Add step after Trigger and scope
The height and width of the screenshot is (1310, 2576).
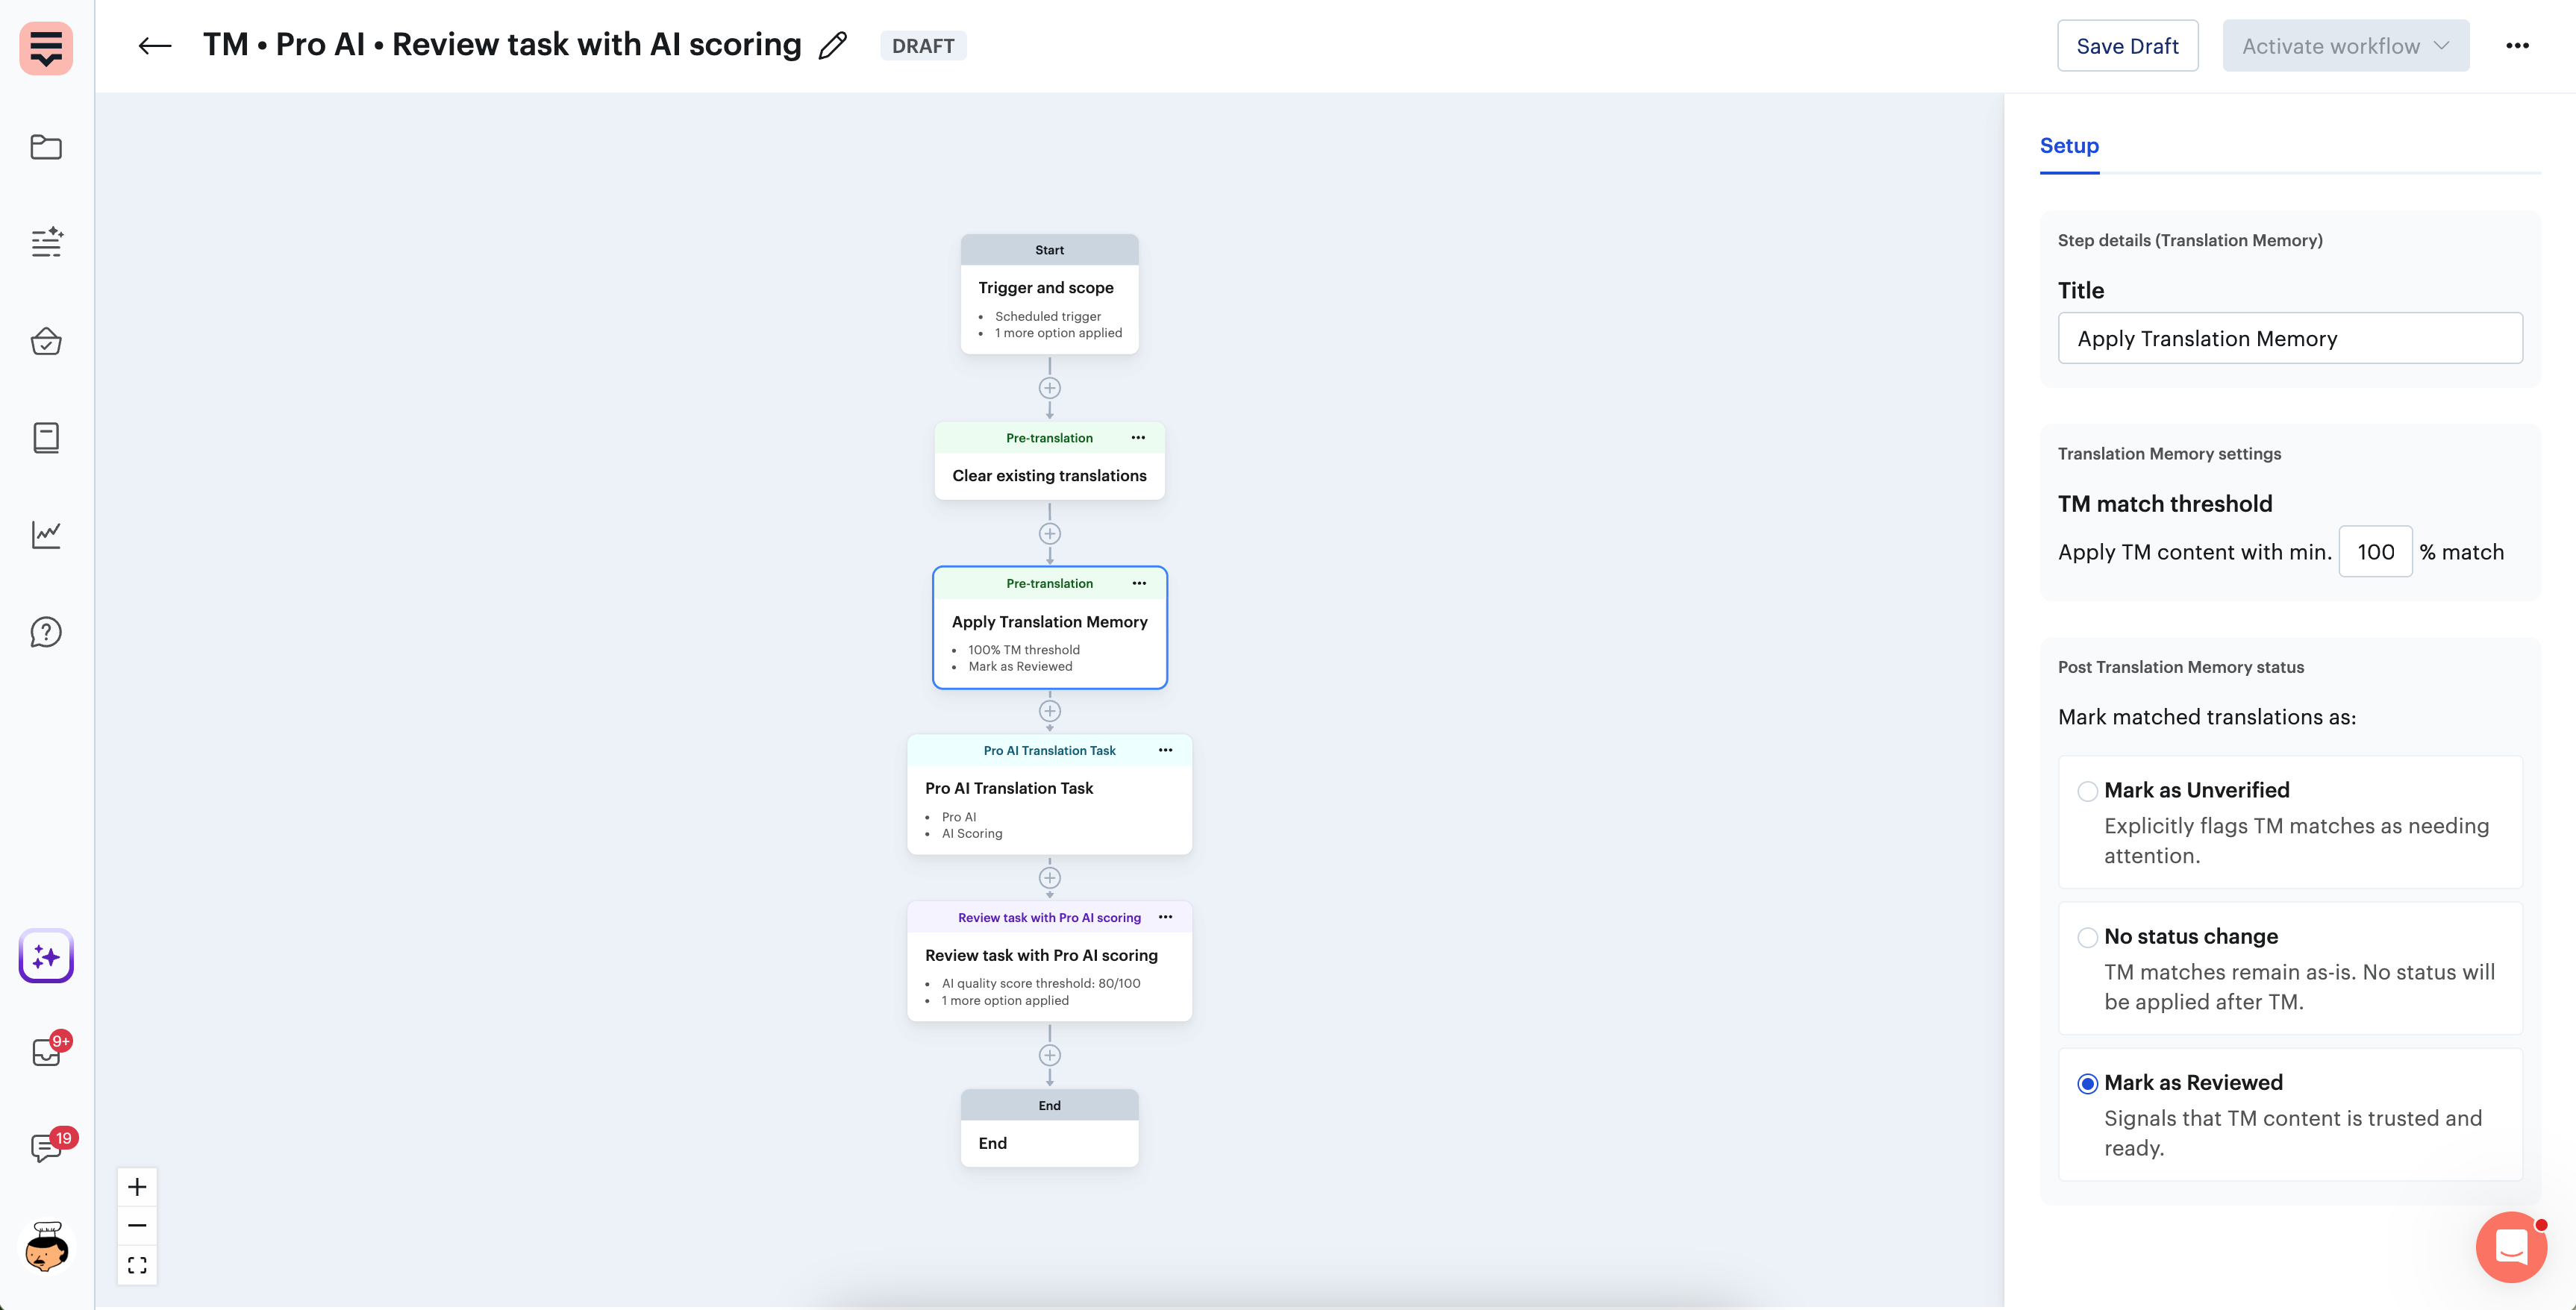(x=1049, y=388)
